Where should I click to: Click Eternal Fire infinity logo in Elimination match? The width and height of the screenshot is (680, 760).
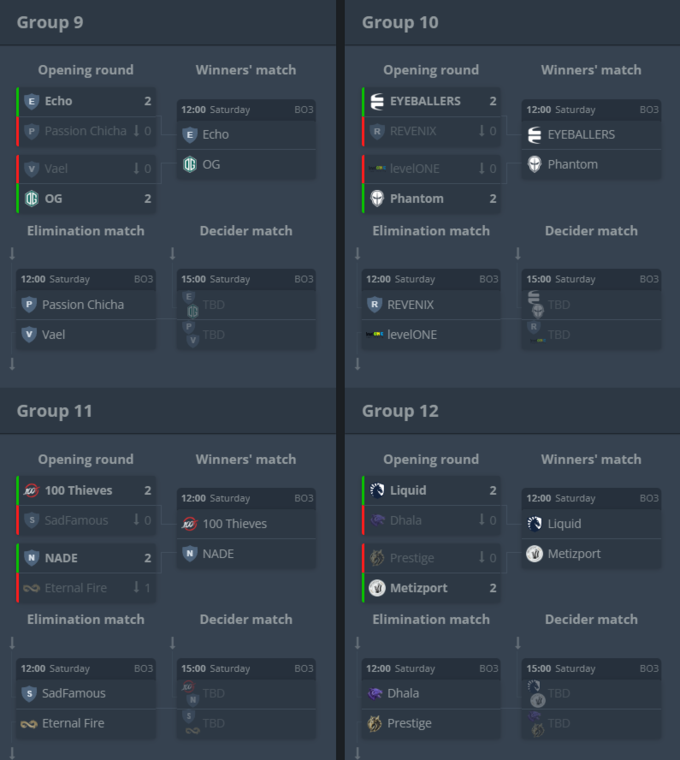coord(29,724)
